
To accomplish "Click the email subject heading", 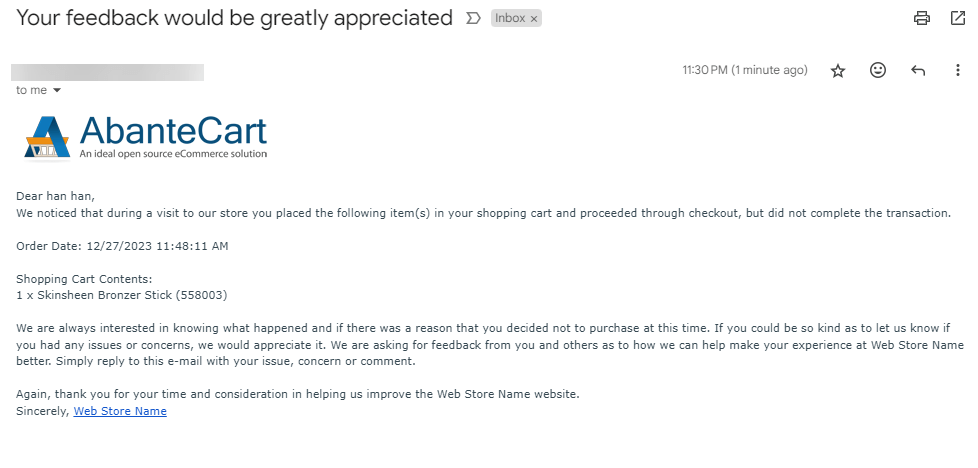I will (x=235, y=18).
